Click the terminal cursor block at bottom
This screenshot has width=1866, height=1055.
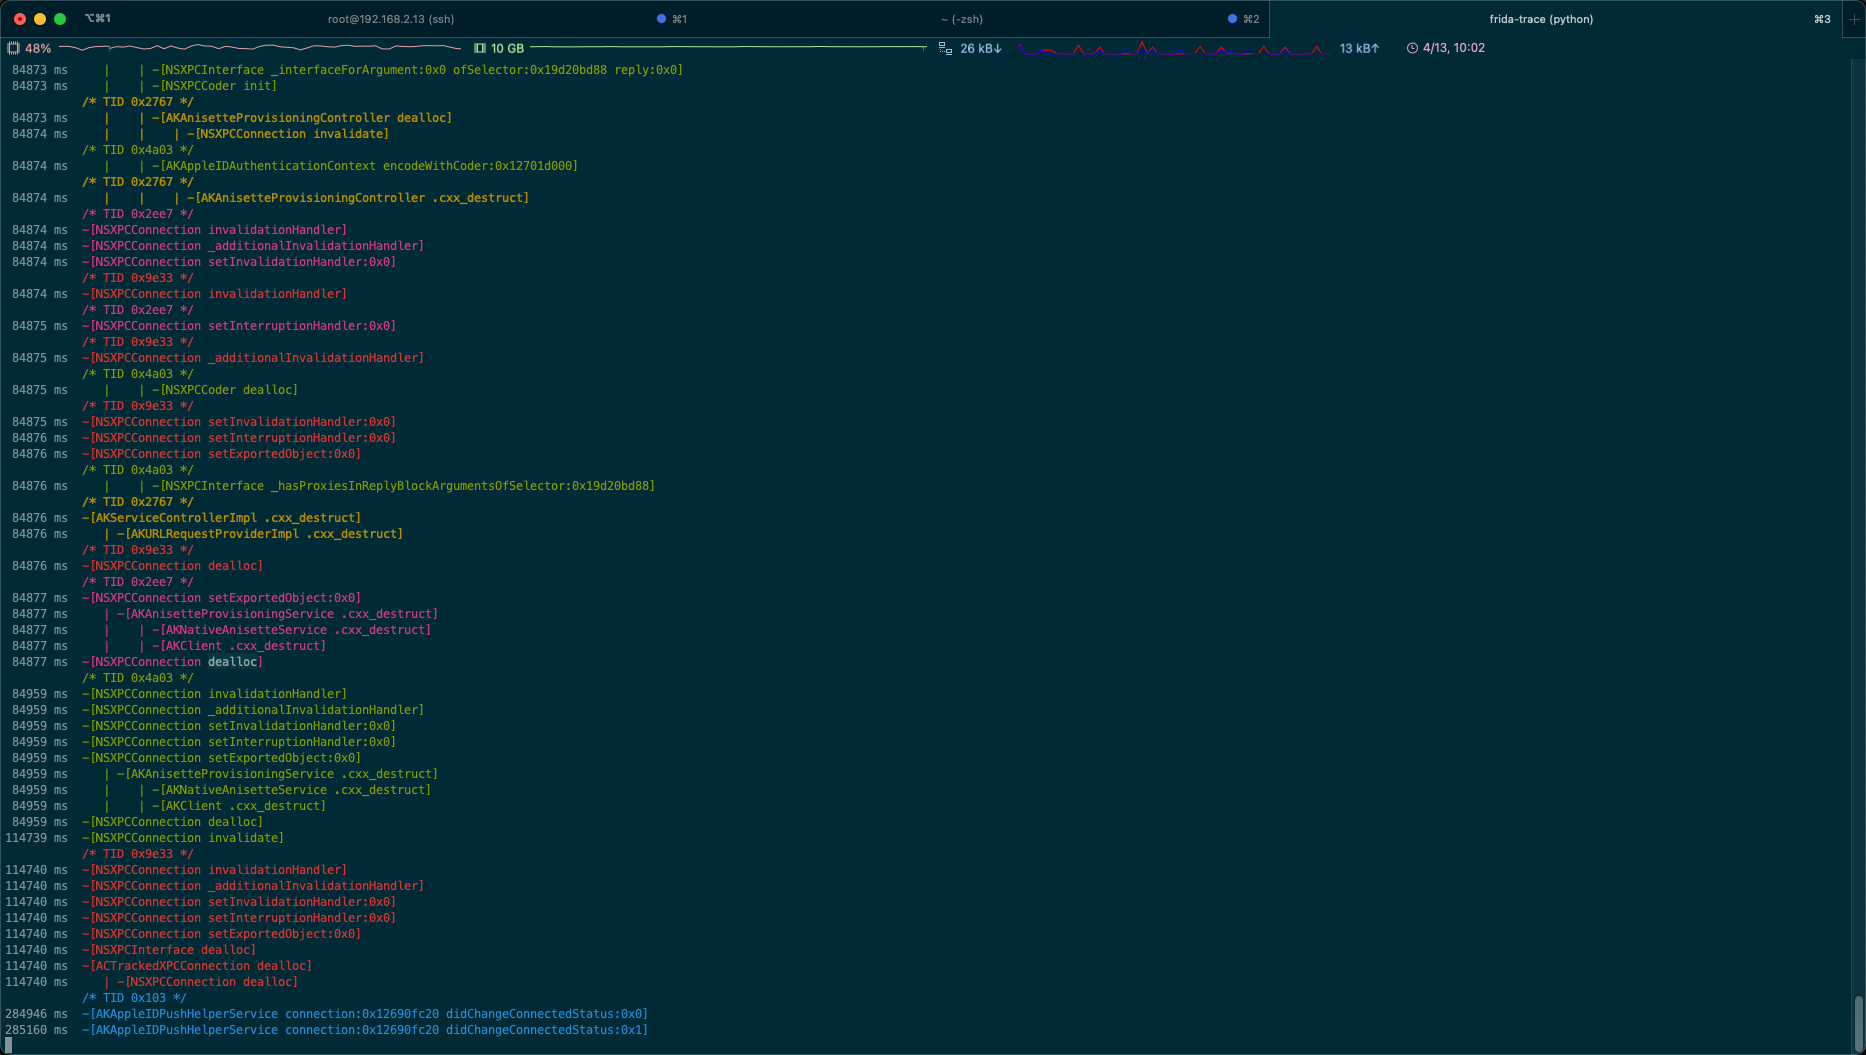(x=9, y=1046)
